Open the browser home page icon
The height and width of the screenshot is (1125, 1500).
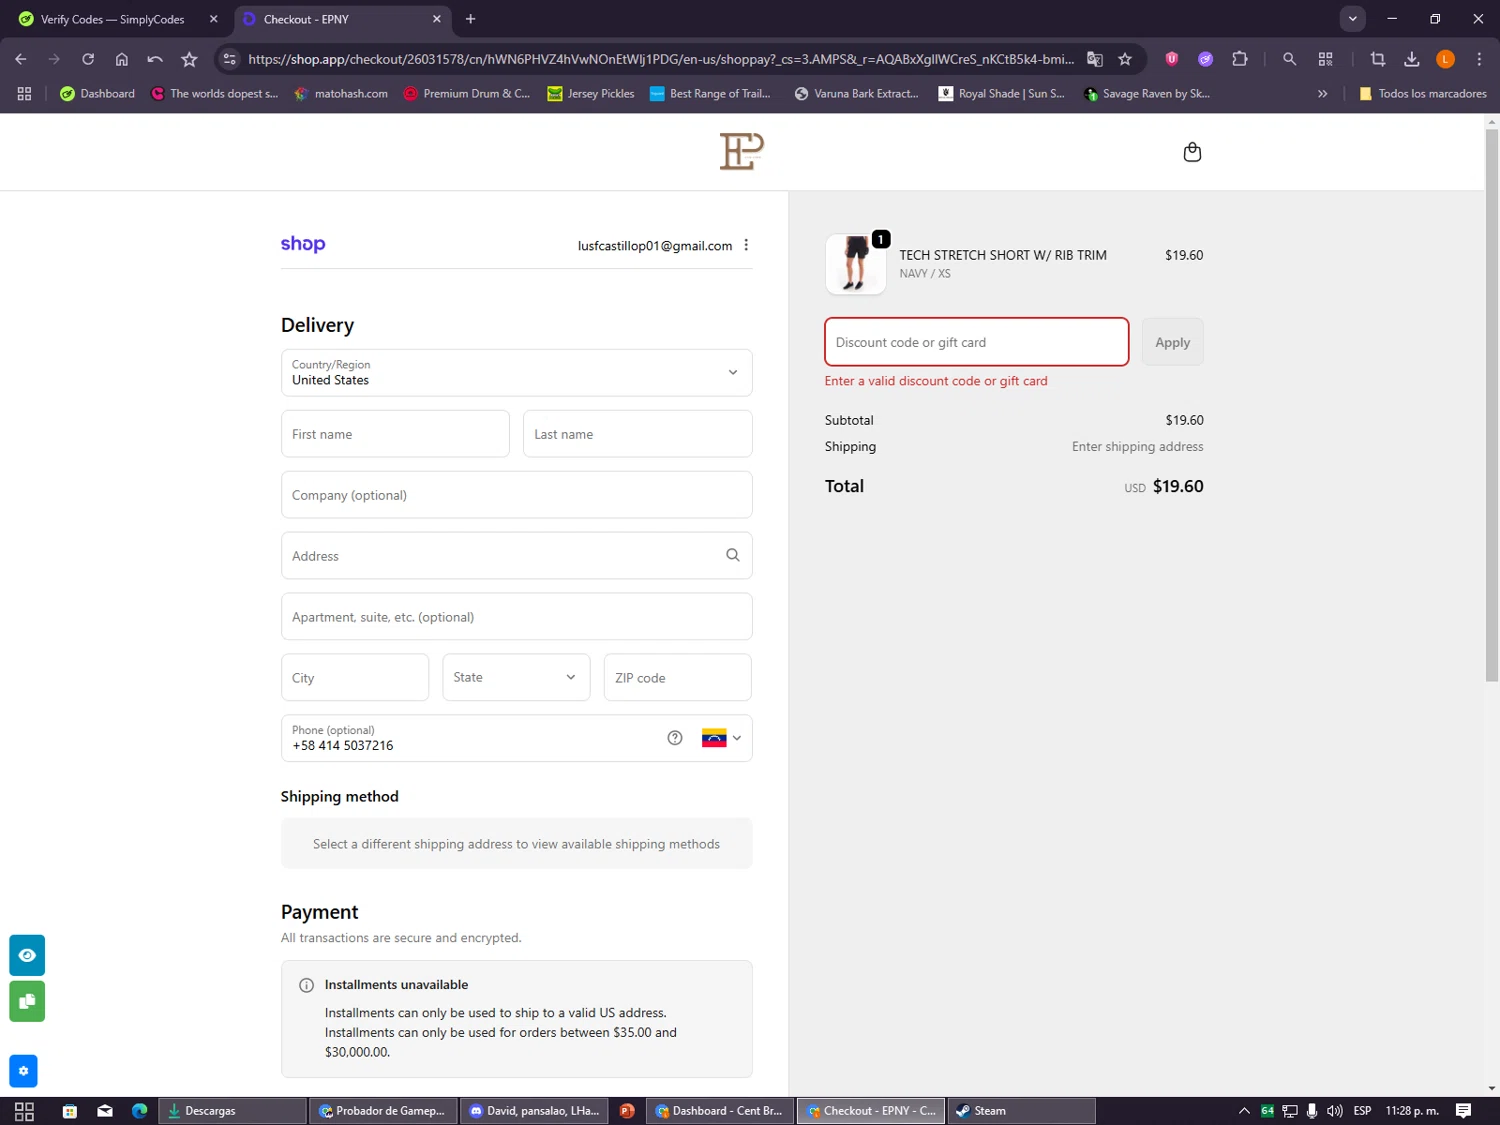point(122,59)
